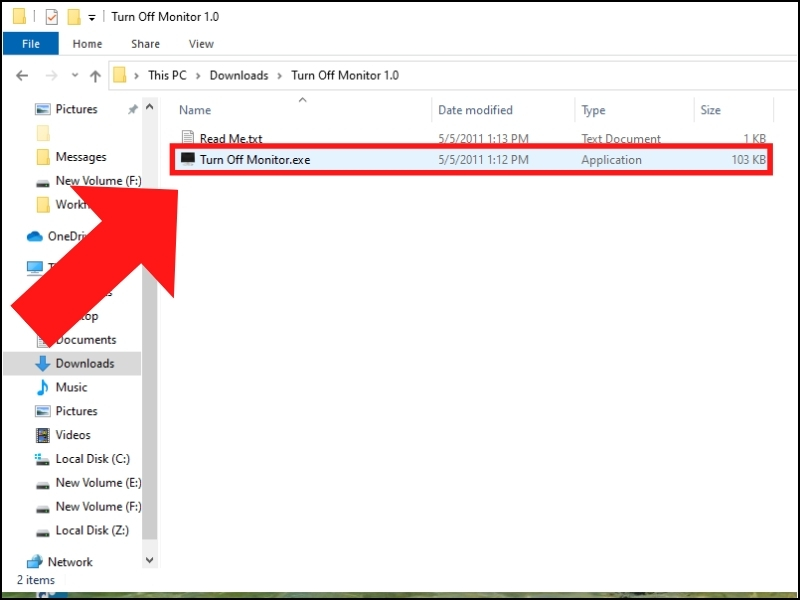Select the Turn Off Monitor.exe application
The image size is (800, 600).
(254, 160)
